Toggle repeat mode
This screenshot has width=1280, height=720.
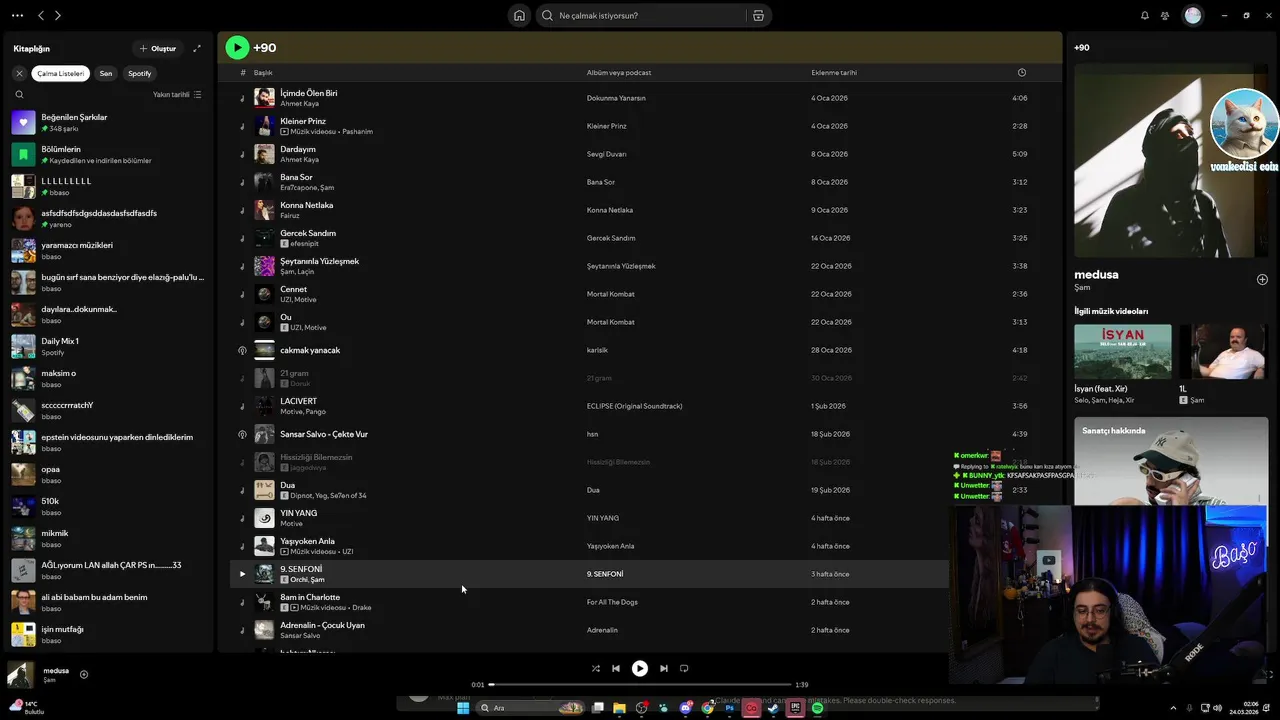click(x=684, y=669)
